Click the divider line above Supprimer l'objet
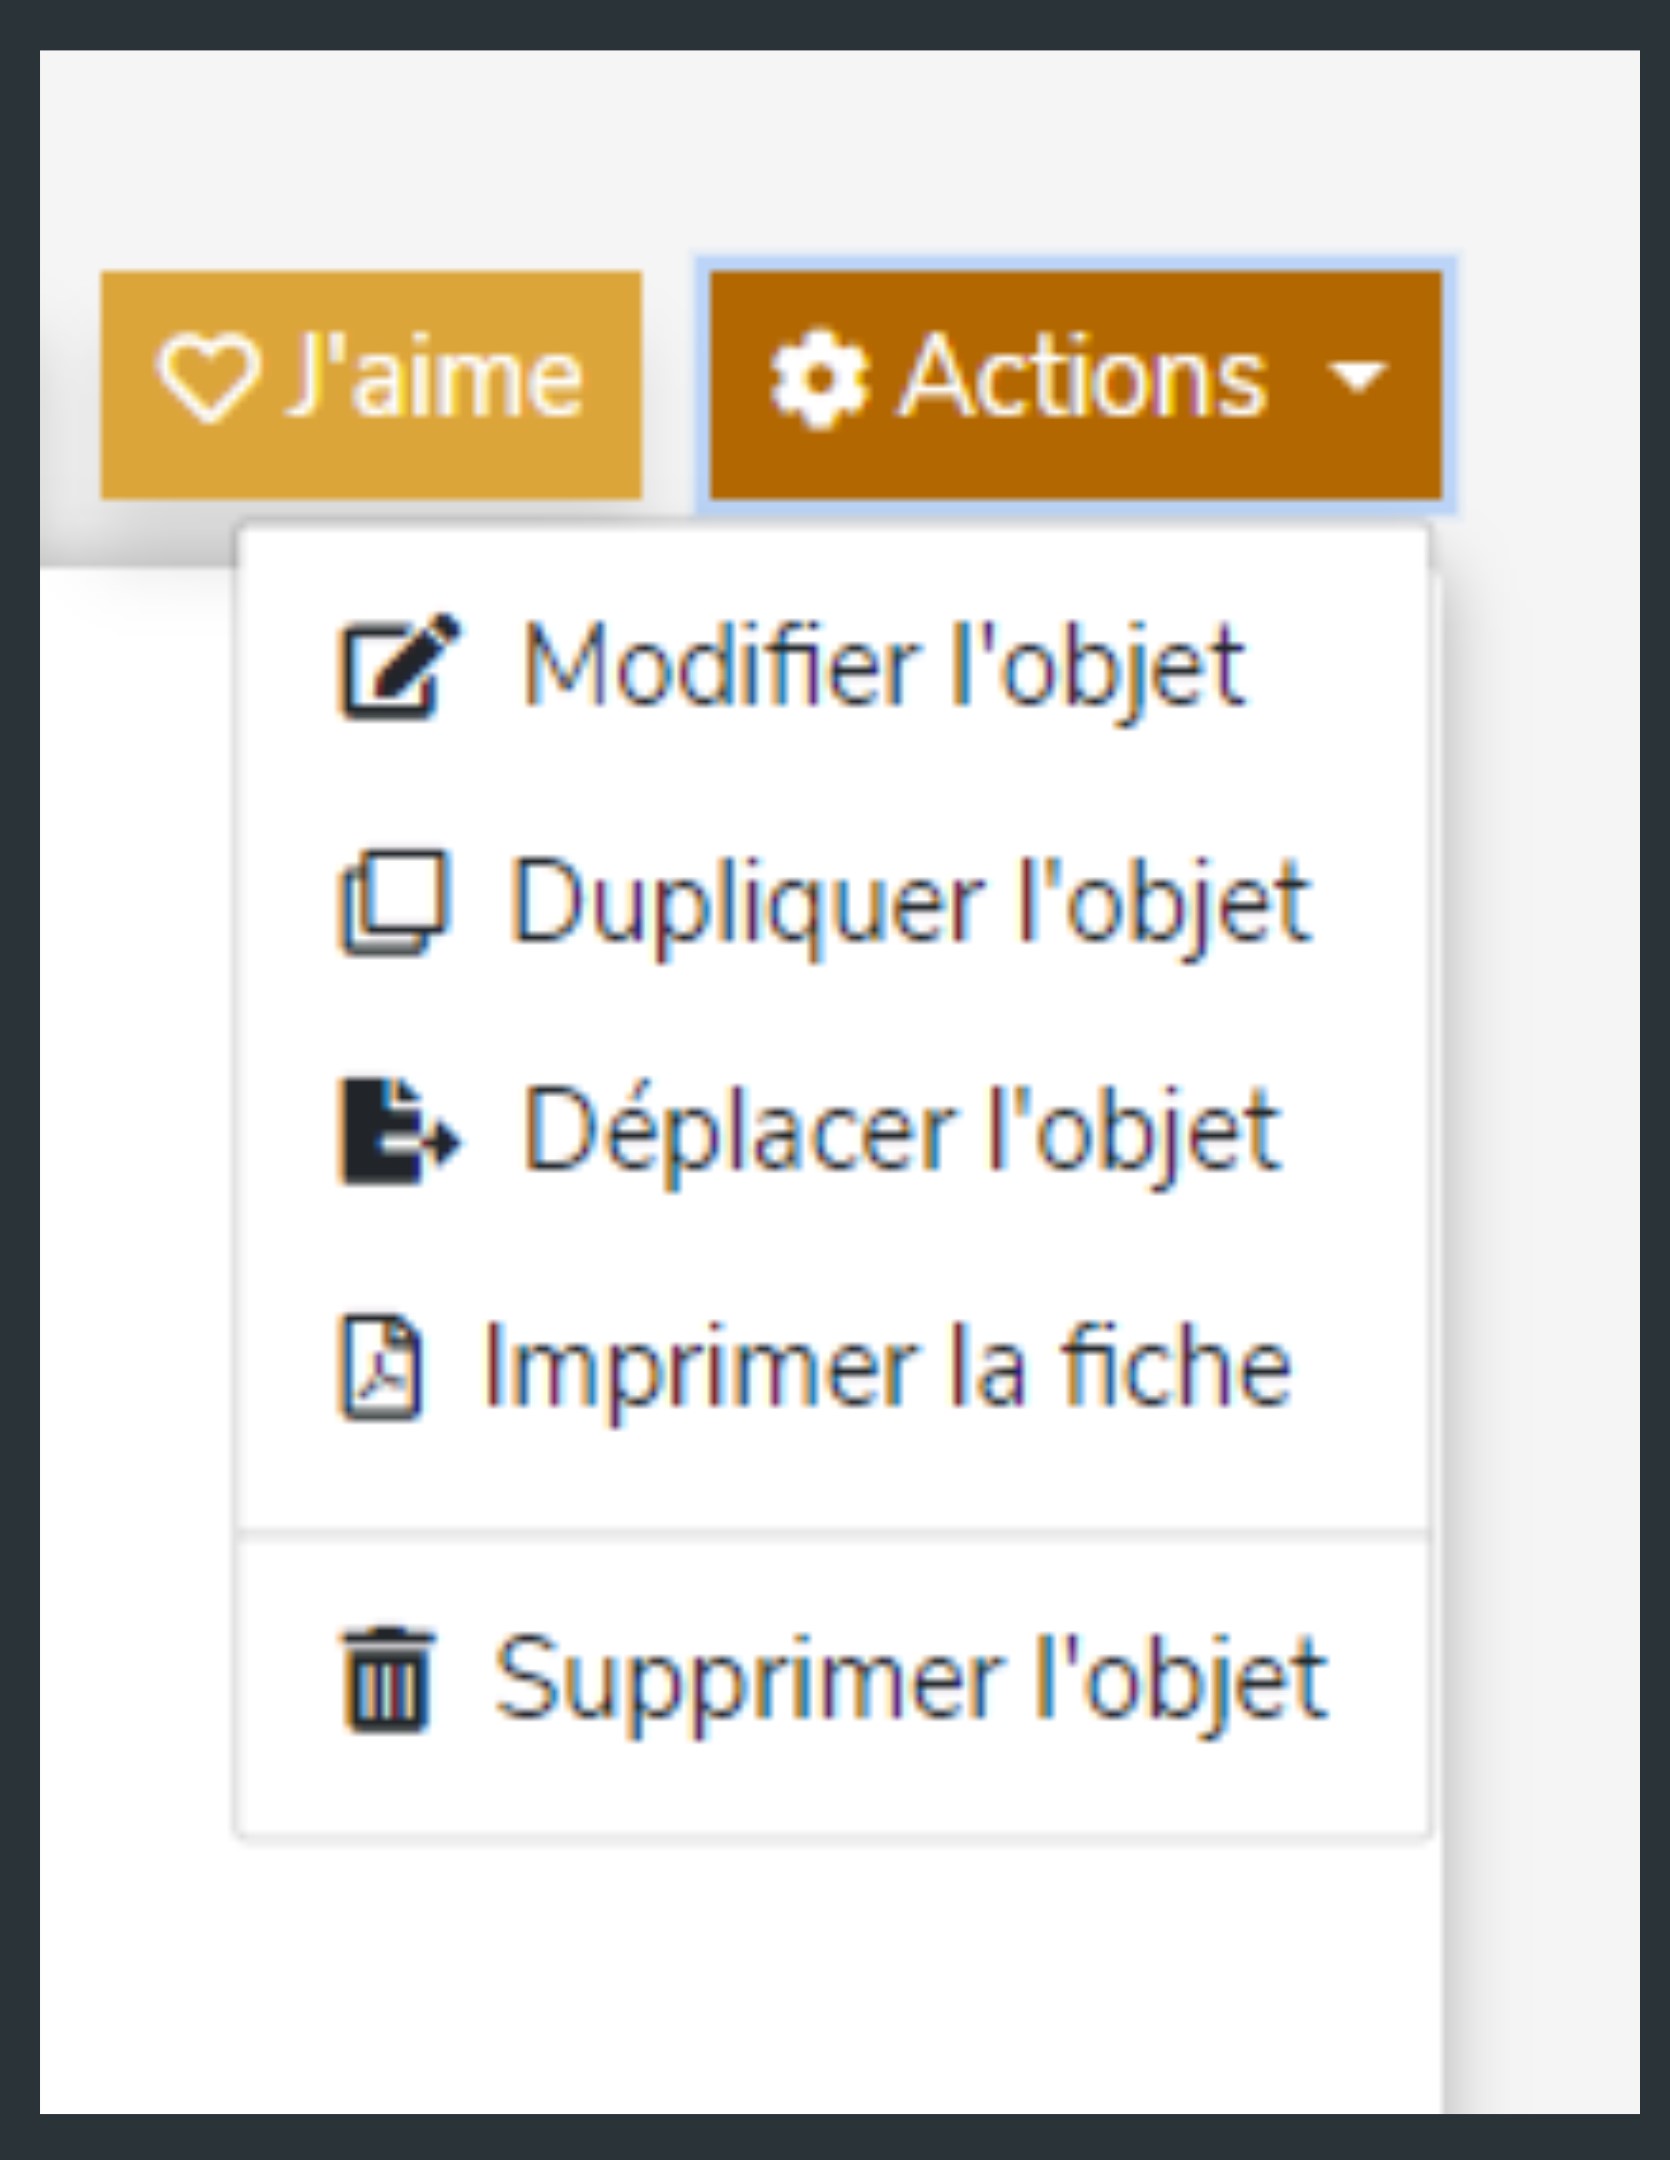 coord(832,1531)
